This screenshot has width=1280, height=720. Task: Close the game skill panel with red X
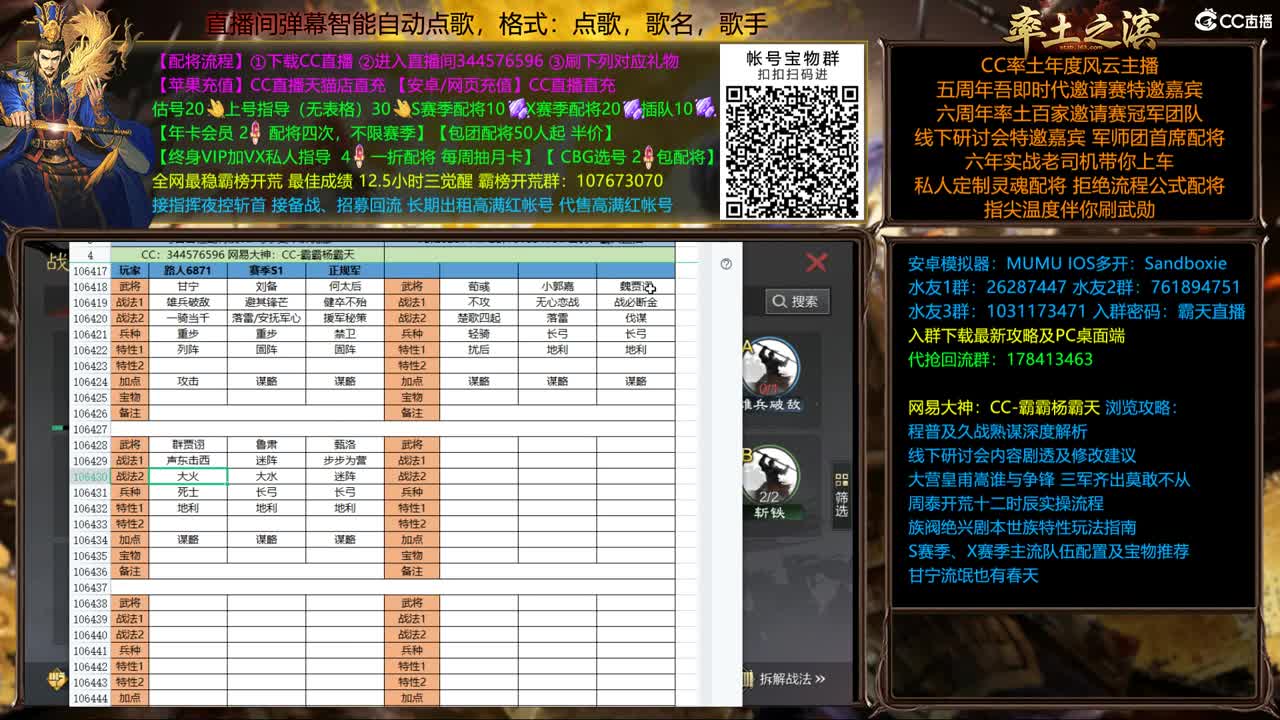point(816,262)
